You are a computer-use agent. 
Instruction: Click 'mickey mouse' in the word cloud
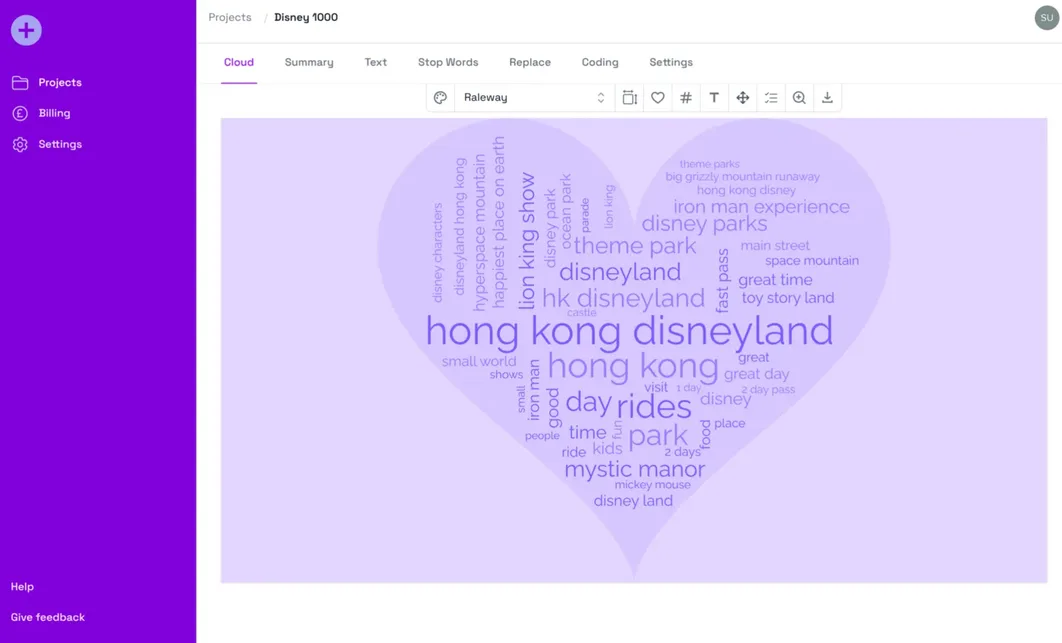pyautogui.click(x=652, y=485)
